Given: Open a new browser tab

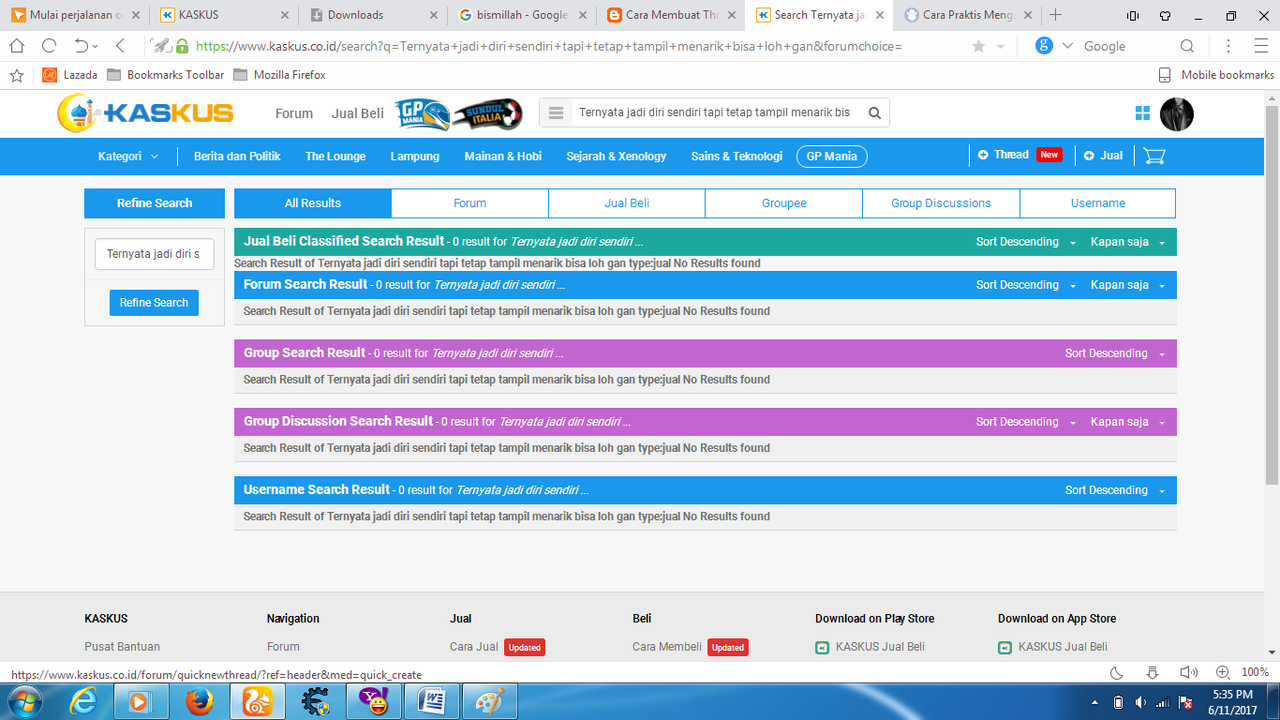Looking at the screenshot, I should (x=1056, y=15).
